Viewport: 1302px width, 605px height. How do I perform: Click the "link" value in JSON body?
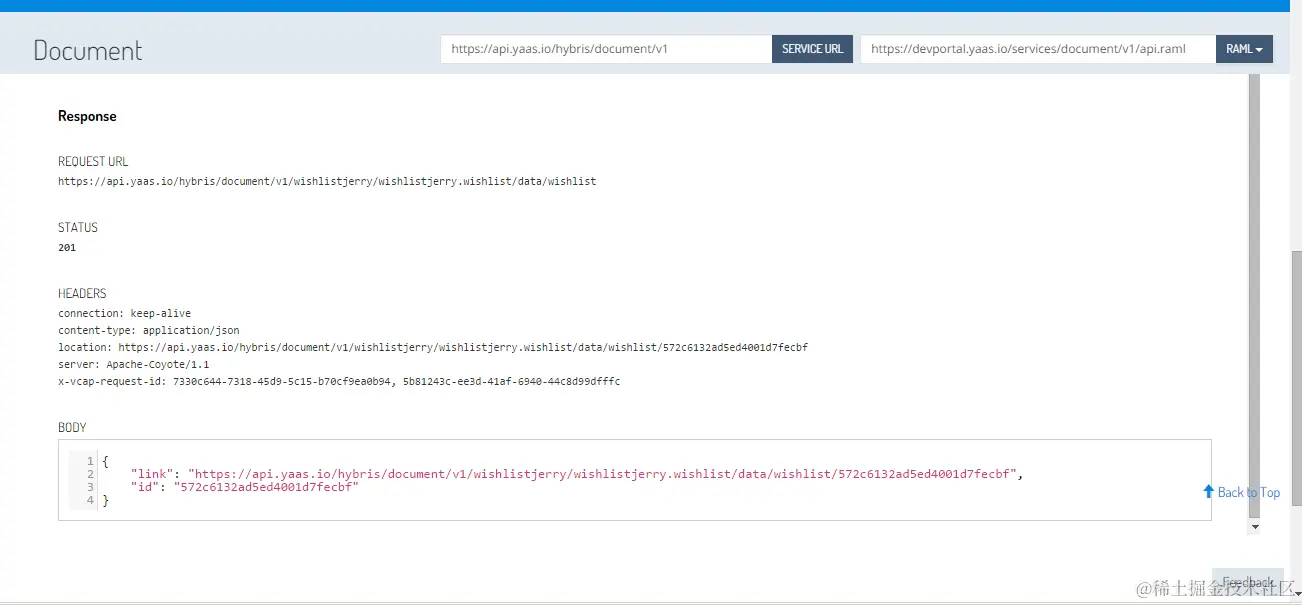(x=602, y=474)
